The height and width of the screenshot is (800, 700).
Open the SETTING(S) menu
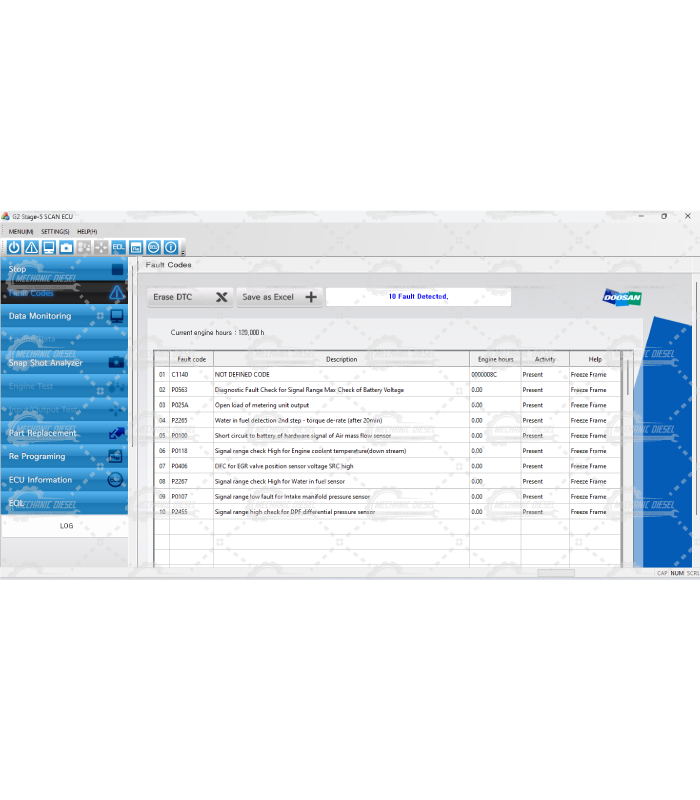pyautogui.click(x=55, y=231)
